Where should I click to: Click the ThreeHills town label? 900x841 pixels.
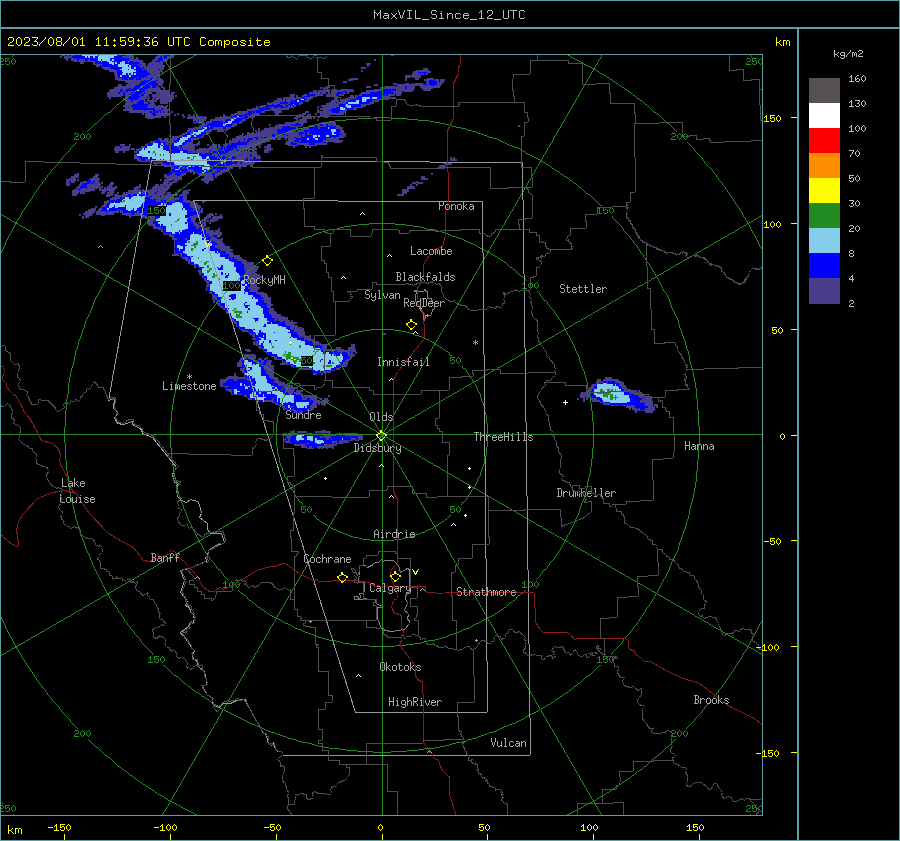pos(503,437)
